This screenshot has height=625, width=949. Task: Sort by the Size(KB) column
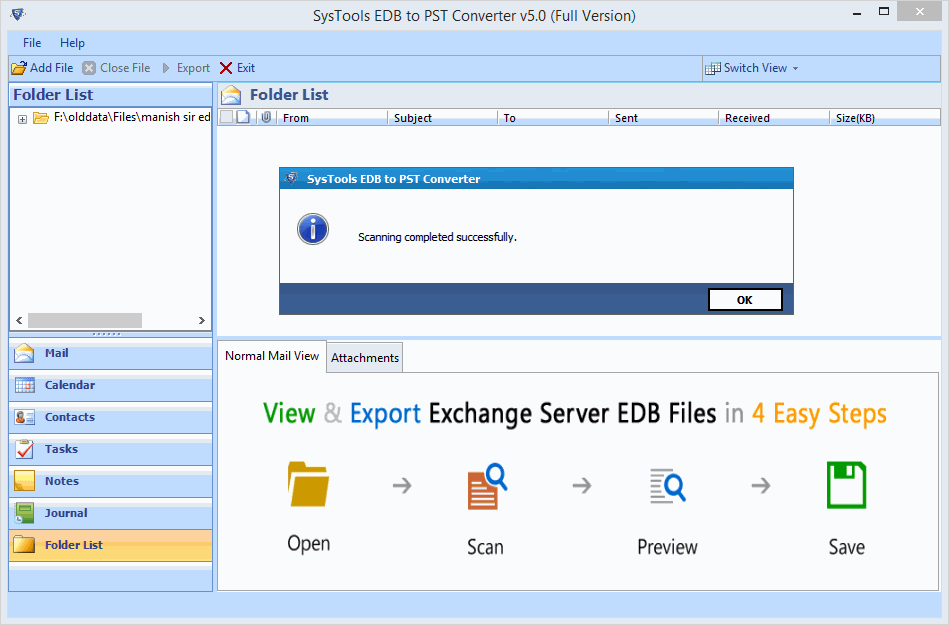(x=885, y=118)
